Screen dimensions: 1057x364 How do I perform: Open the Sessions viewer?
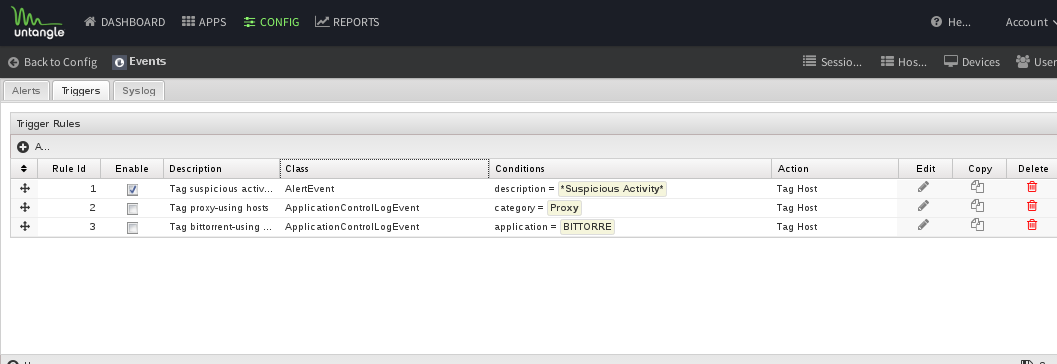point(833,62)
